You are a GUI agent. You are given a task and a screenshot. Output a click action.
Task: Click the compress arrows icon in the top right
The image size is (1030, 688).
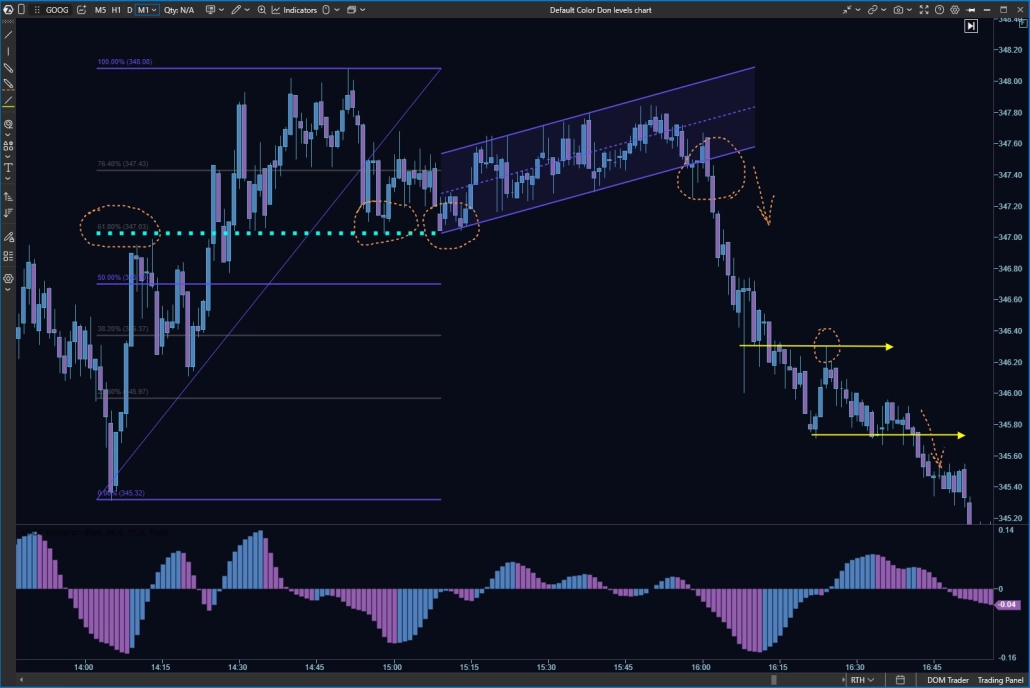(x=847, y=10)
